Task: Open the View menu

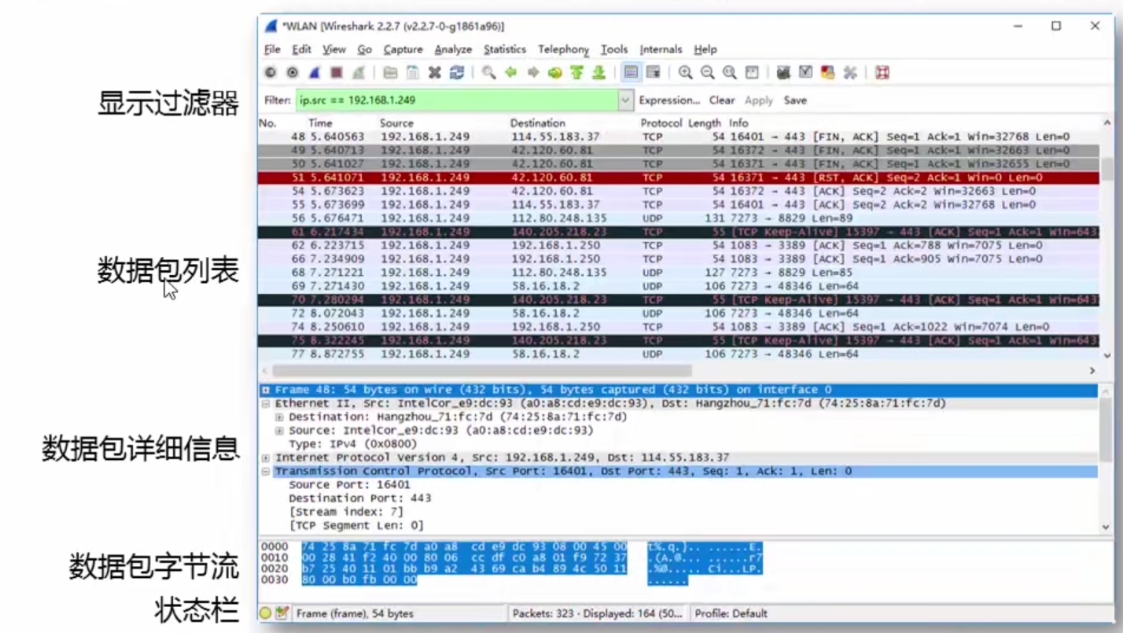Action: [334, 49]
